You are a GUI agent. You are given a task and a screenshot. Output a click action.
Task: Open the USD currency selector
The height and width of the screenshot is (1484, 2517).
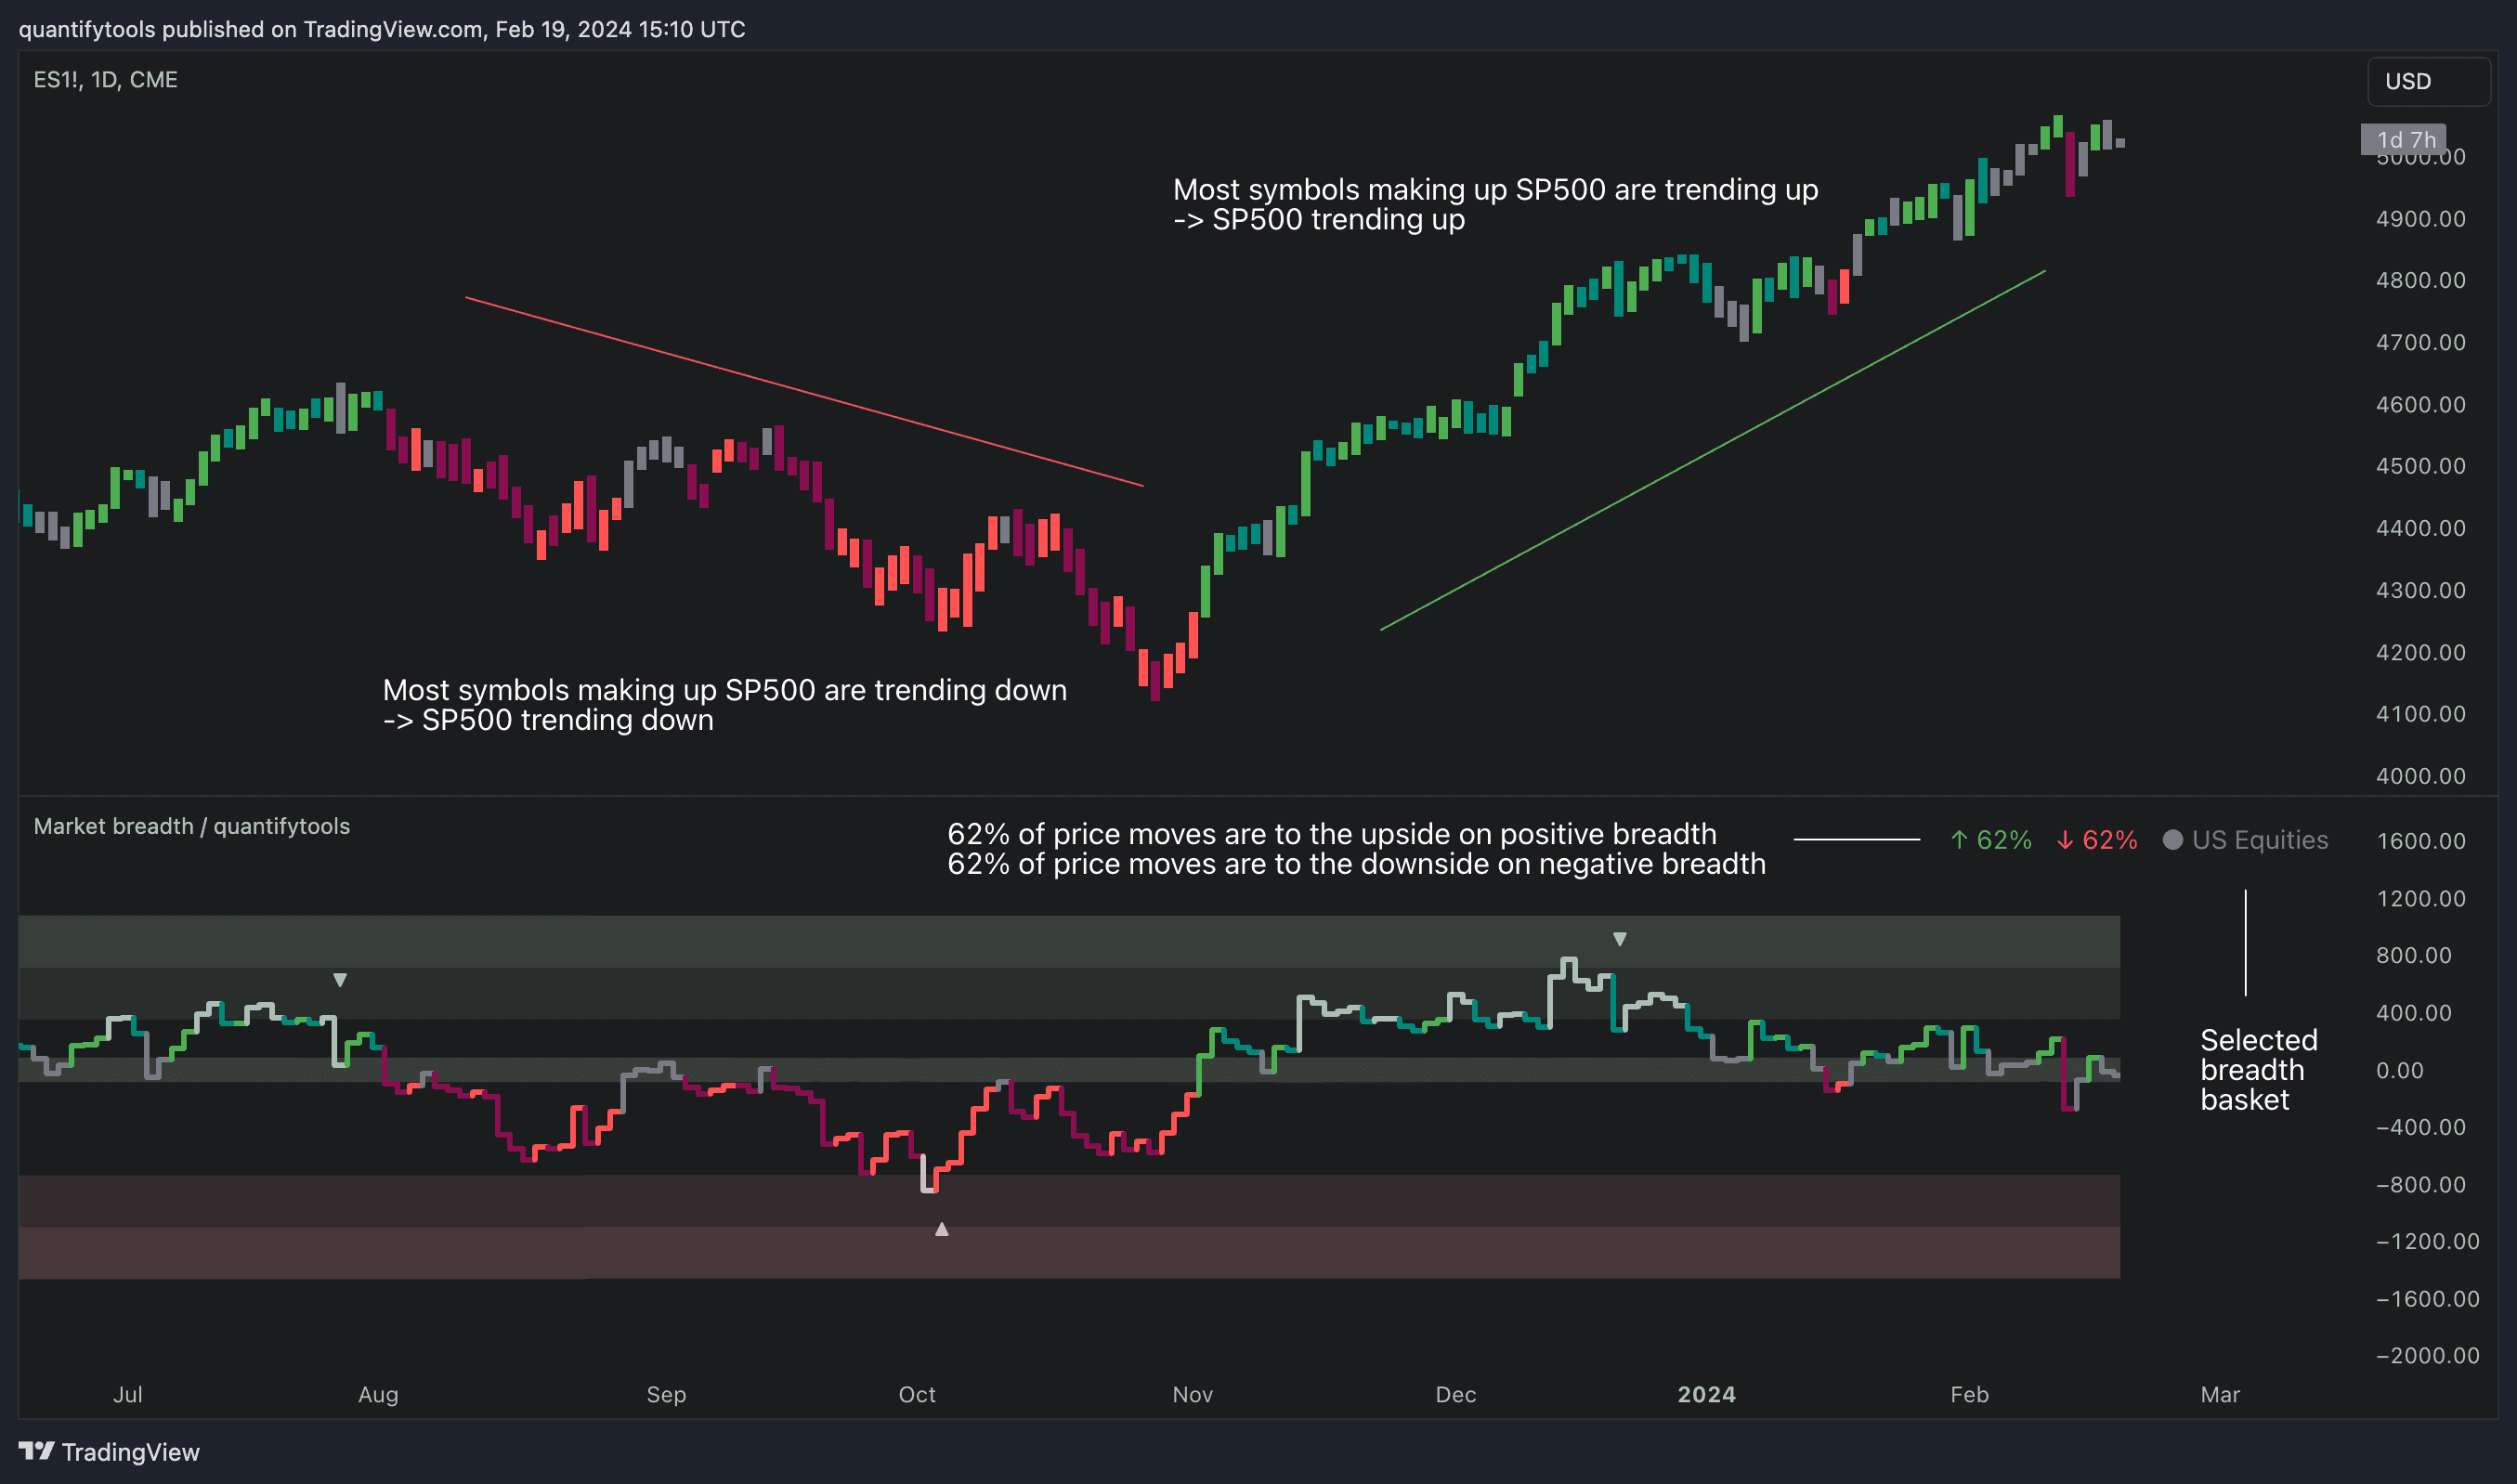2427,81
